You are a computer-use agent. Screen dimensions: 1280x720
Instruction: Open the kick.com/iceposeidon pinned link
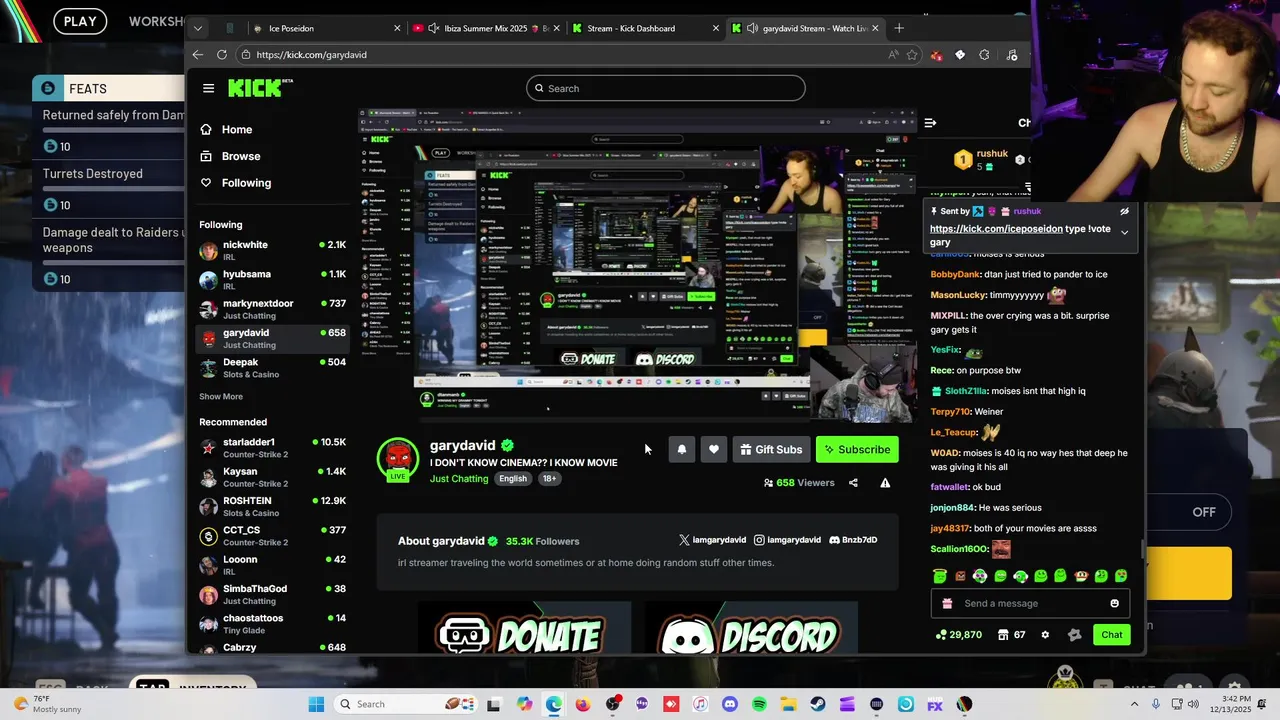996,229
